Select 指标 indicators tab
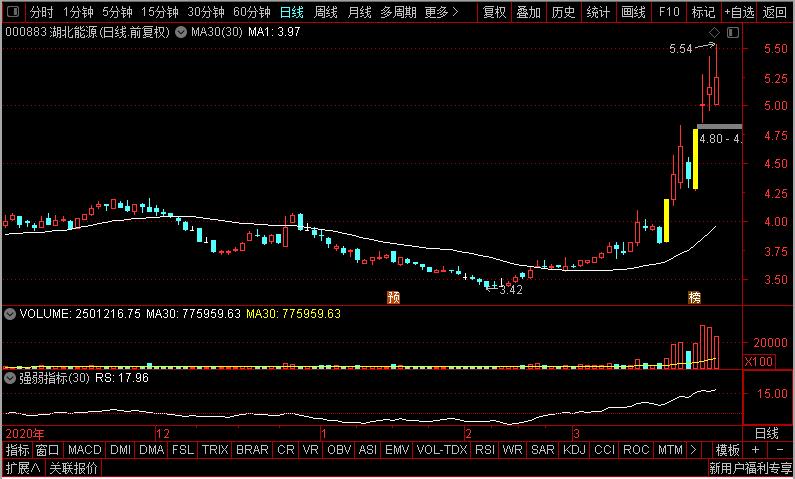 click(18, 450)
